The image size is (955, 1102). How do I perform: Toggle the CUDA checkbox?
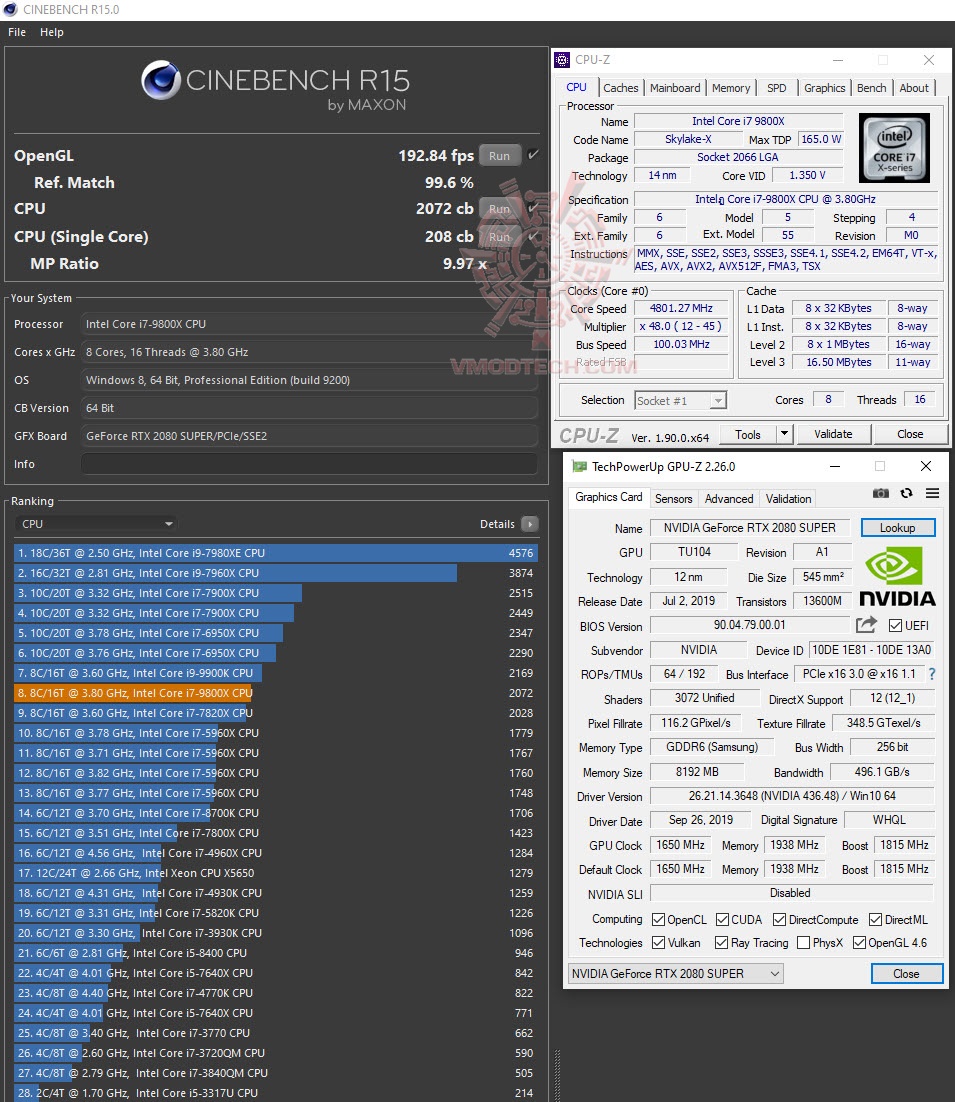[722, 919]
